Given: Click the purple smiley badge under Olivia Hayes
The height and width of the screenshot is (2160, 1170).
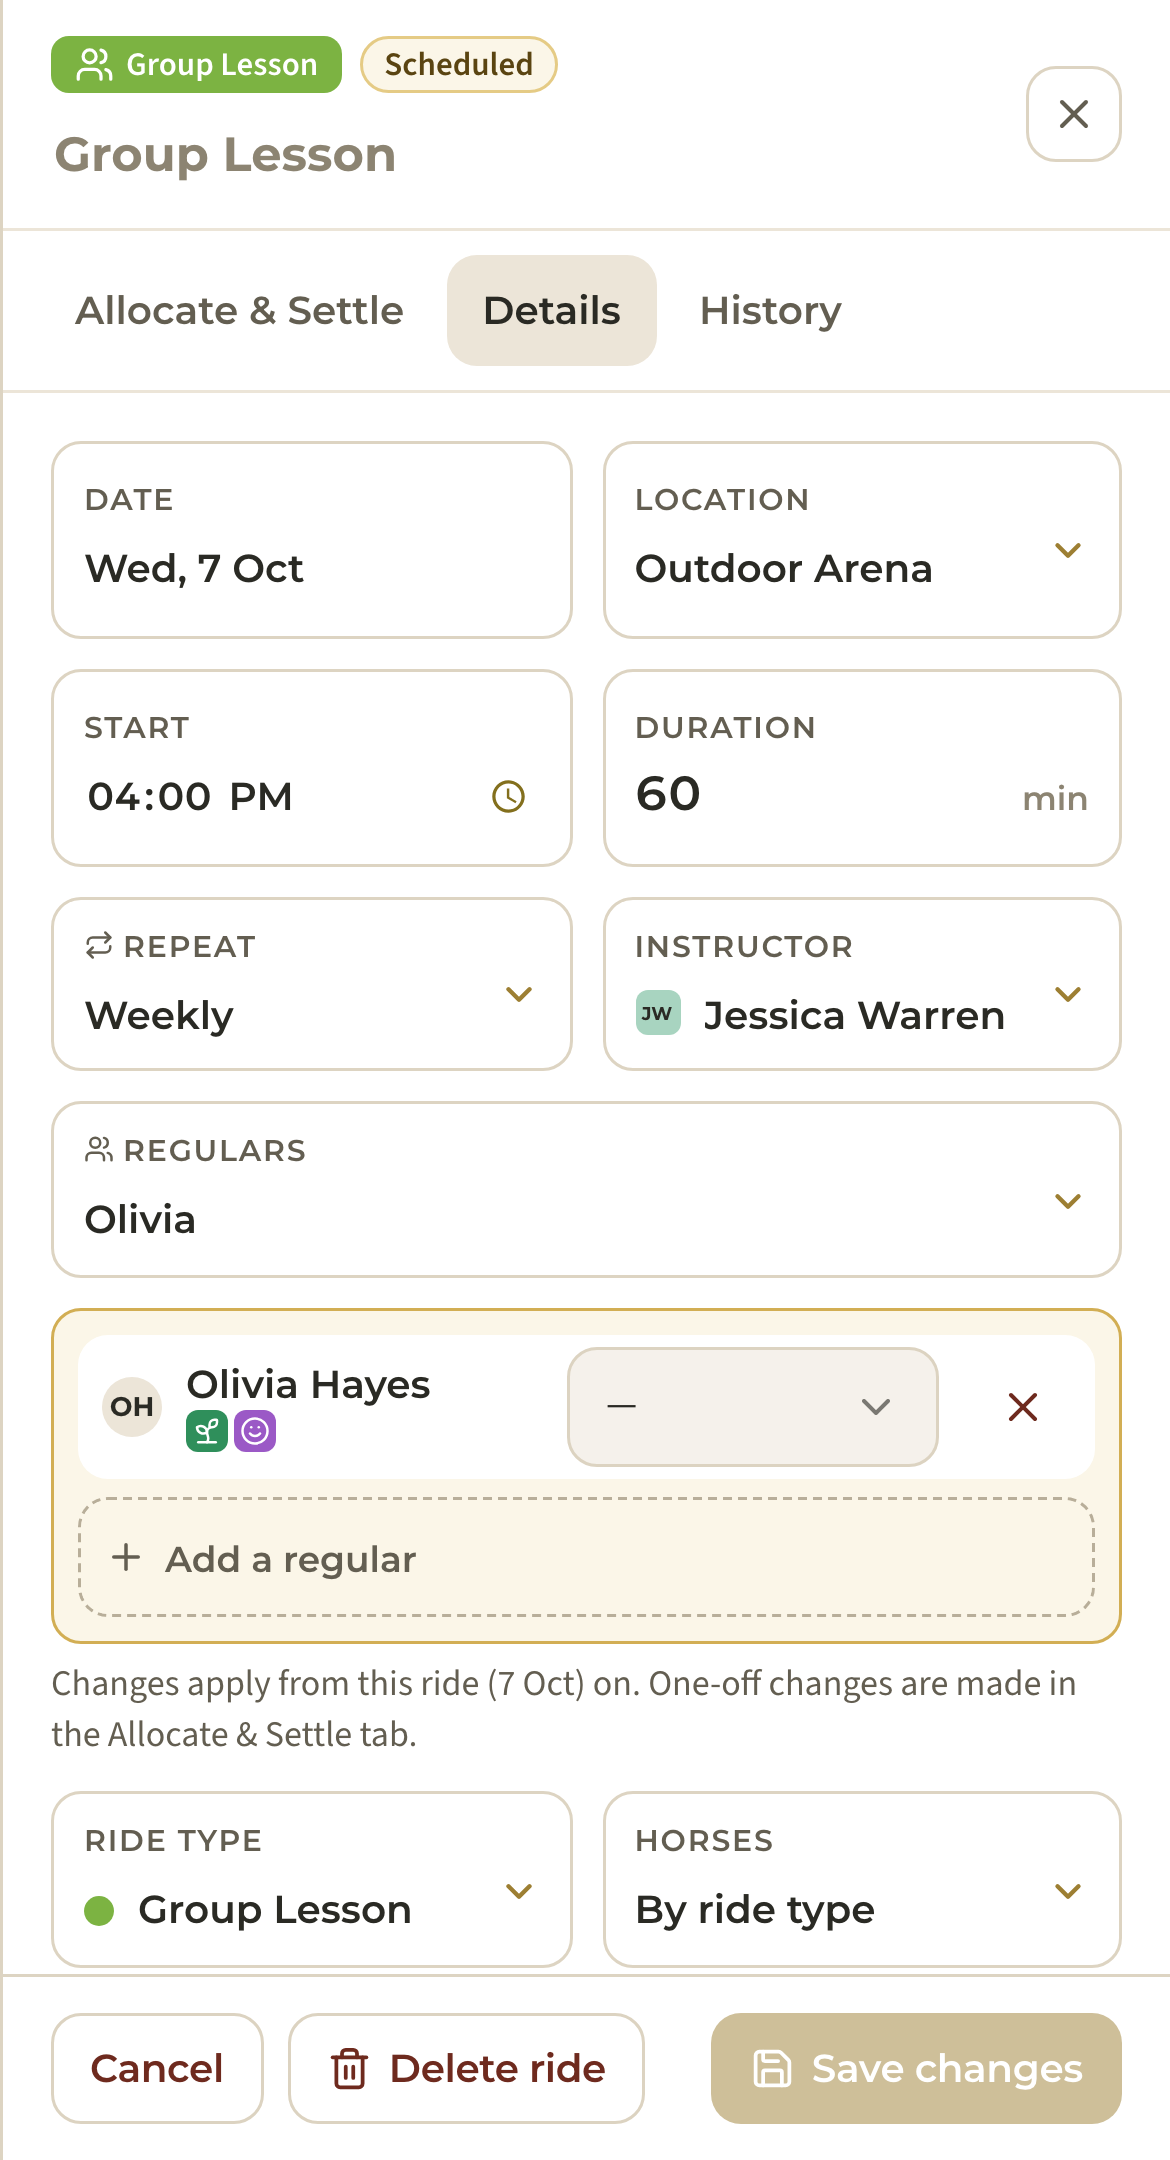Looking at the screenshot, I should pyautogui.click(x=255, y=1432).
